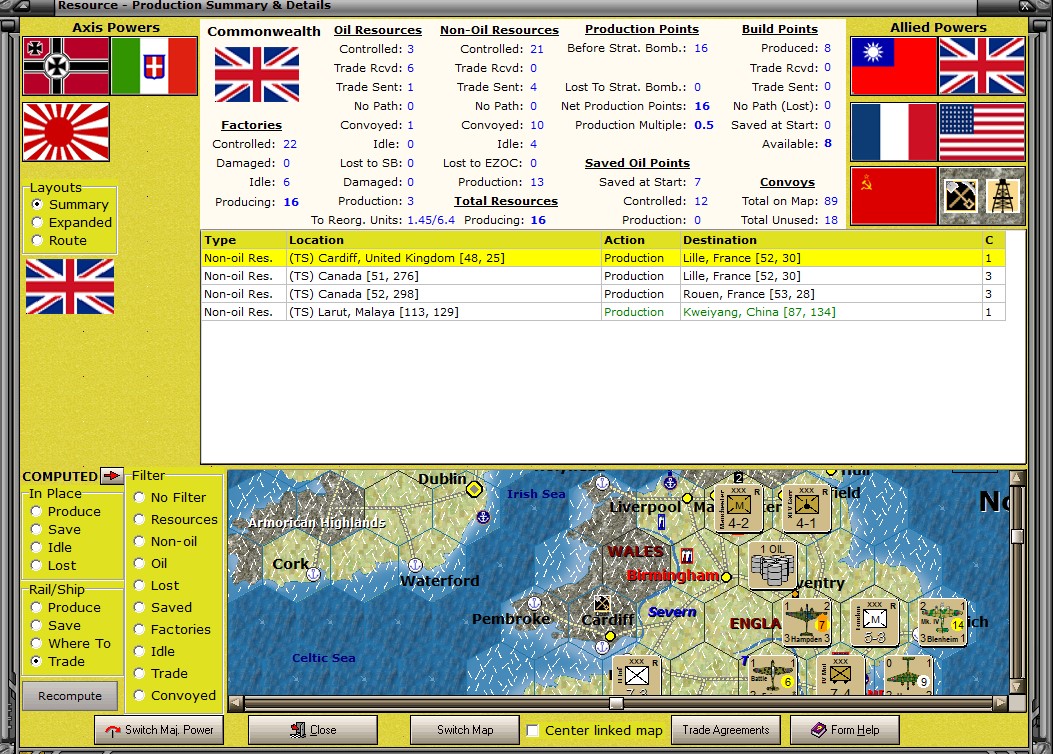1053x754 pixels.
Task: Select the No Filter option
Action: click(170, 498)
